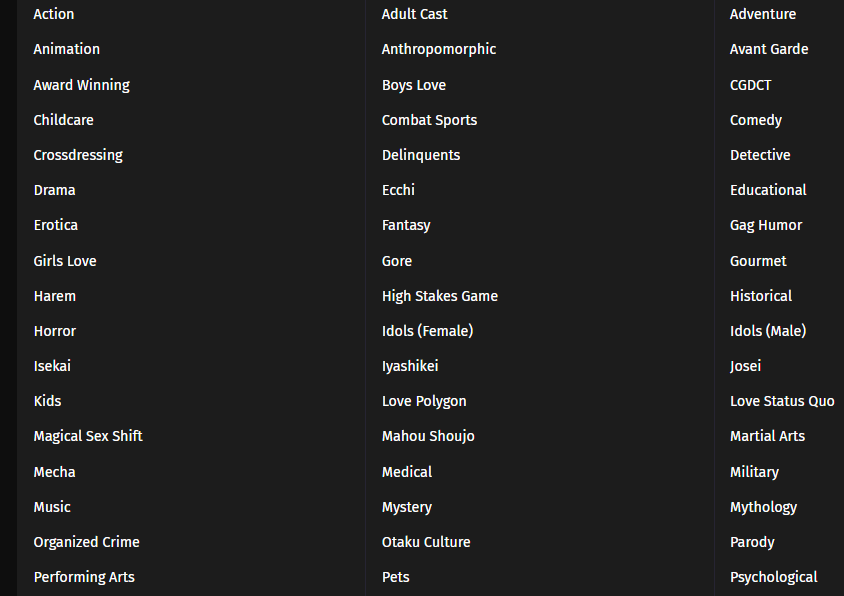Viewport: 844px width, 596px height.
Task: Choose the Combat Sports genre
Action: coord(429,120)
